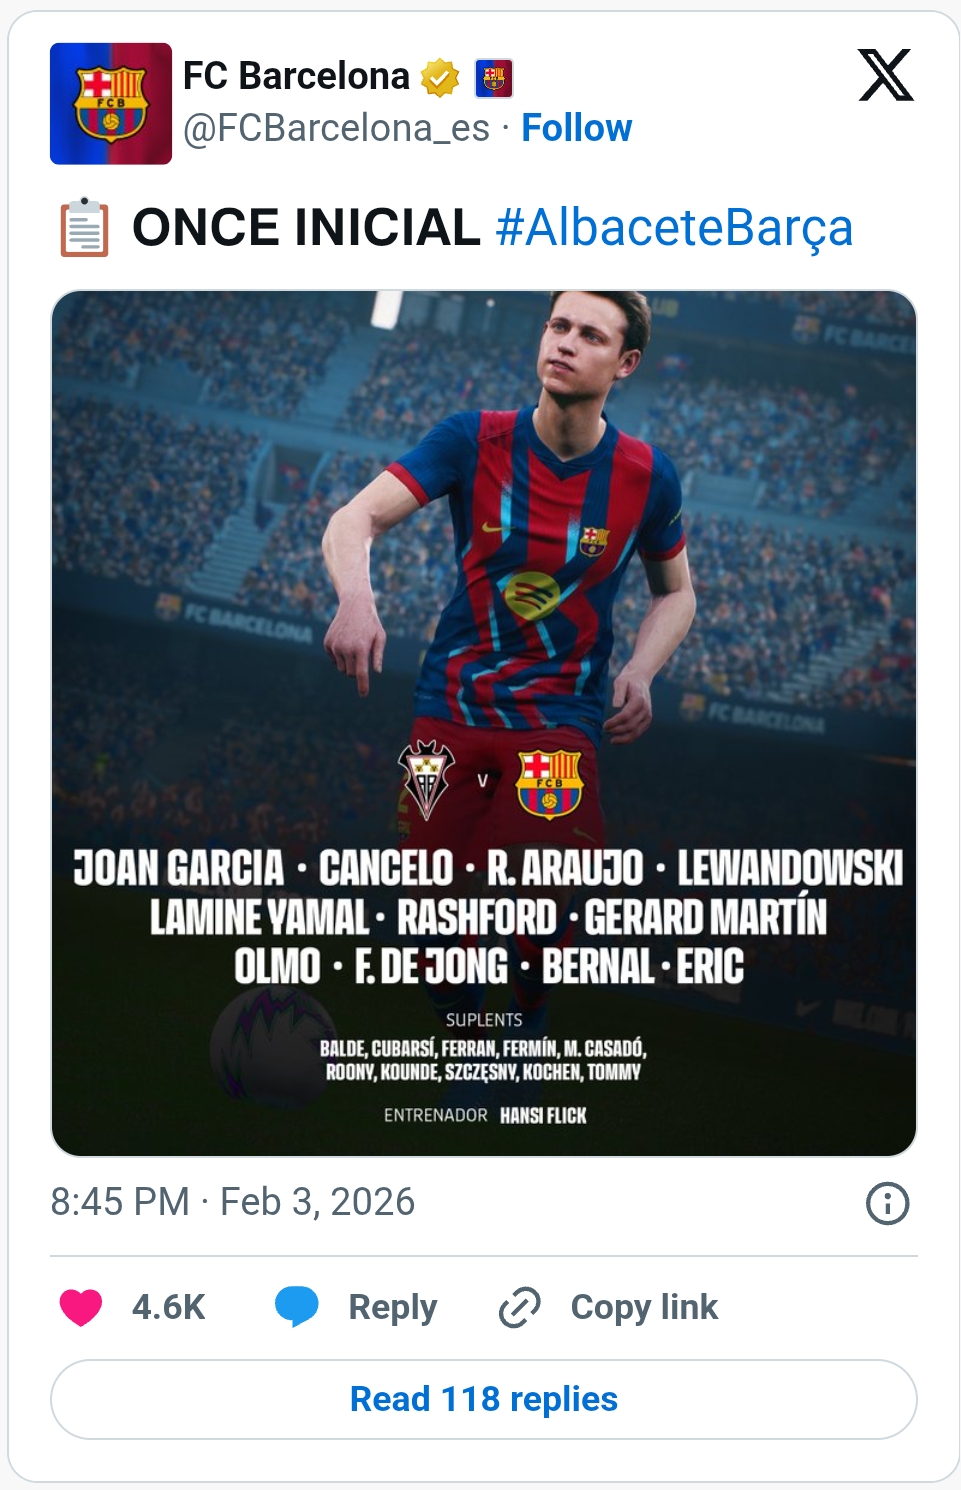Open the starting lineup image
Viewport: 961px width, 1490px height.
point(484,722)
